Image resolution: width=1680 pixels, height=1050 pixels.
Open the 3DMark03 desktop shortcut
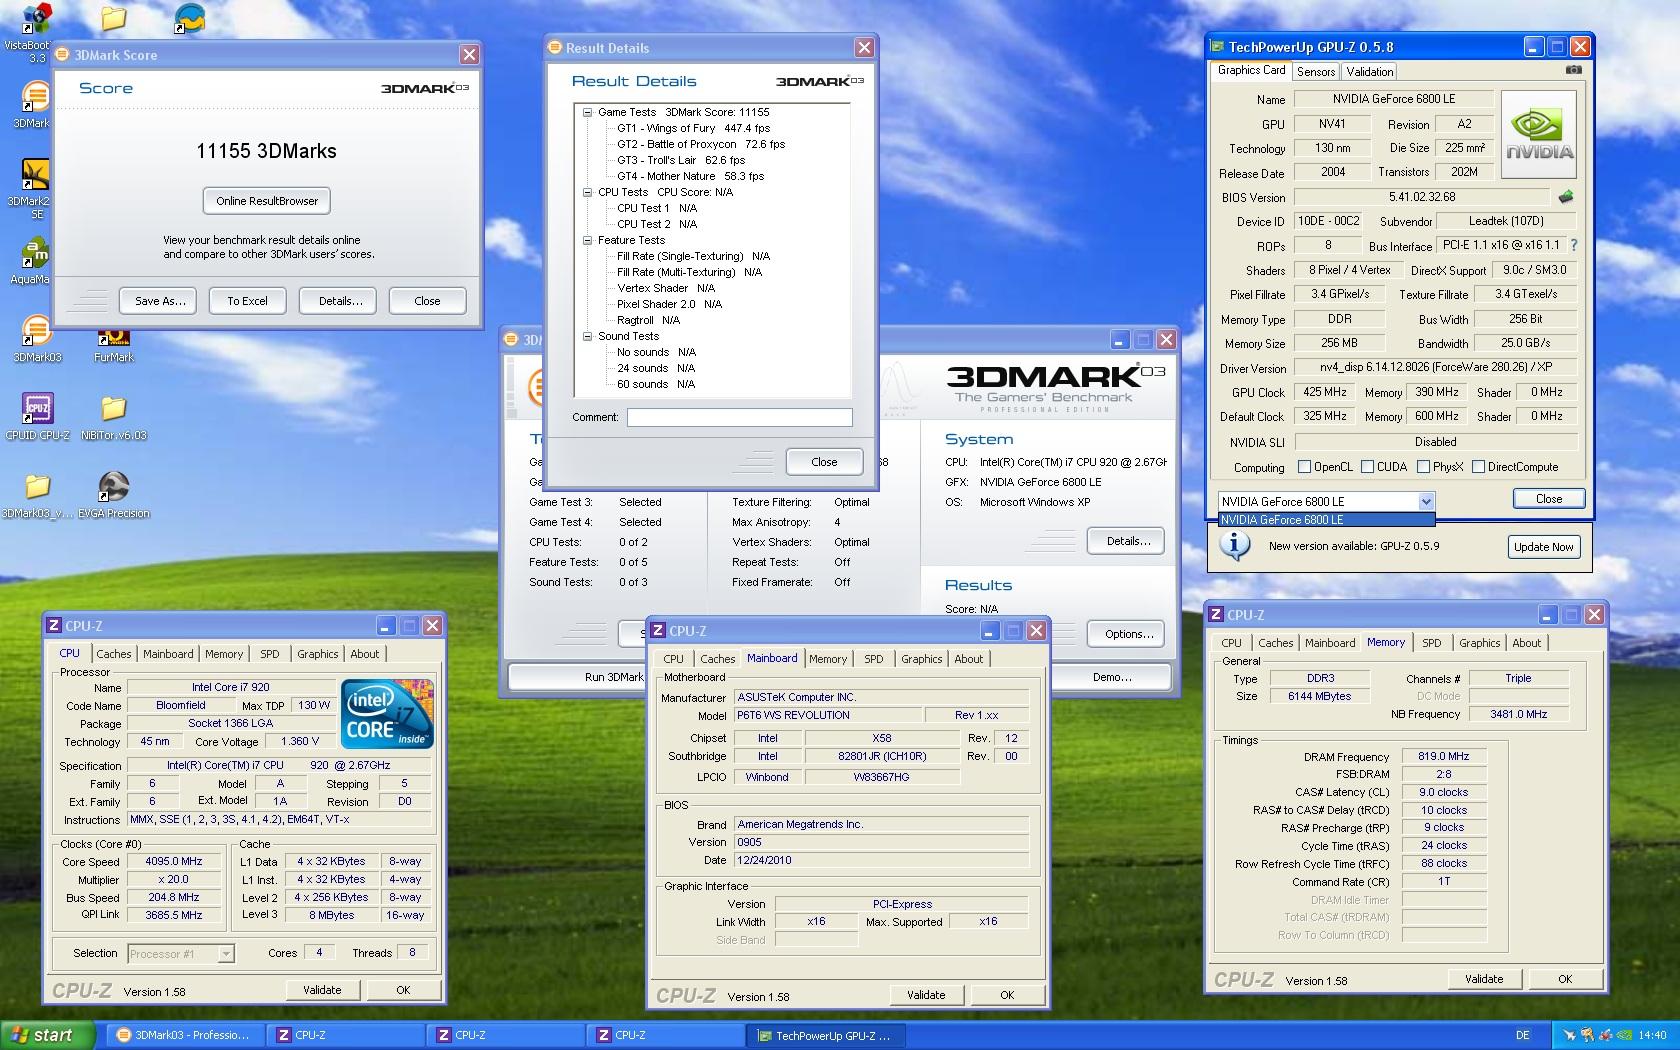click(36, 331)
